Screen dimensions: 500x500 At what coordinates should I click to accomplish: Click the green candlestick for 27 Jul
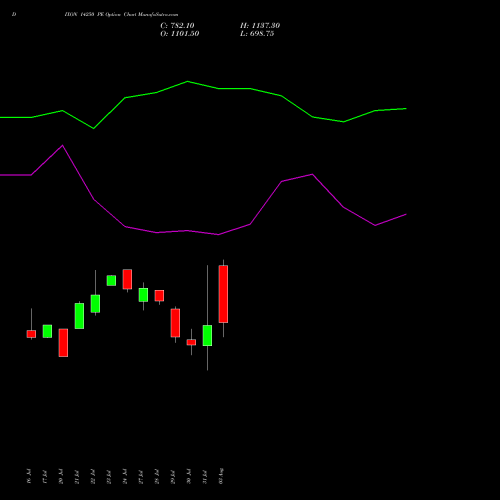pyautogui.click(x=143, y=295)
